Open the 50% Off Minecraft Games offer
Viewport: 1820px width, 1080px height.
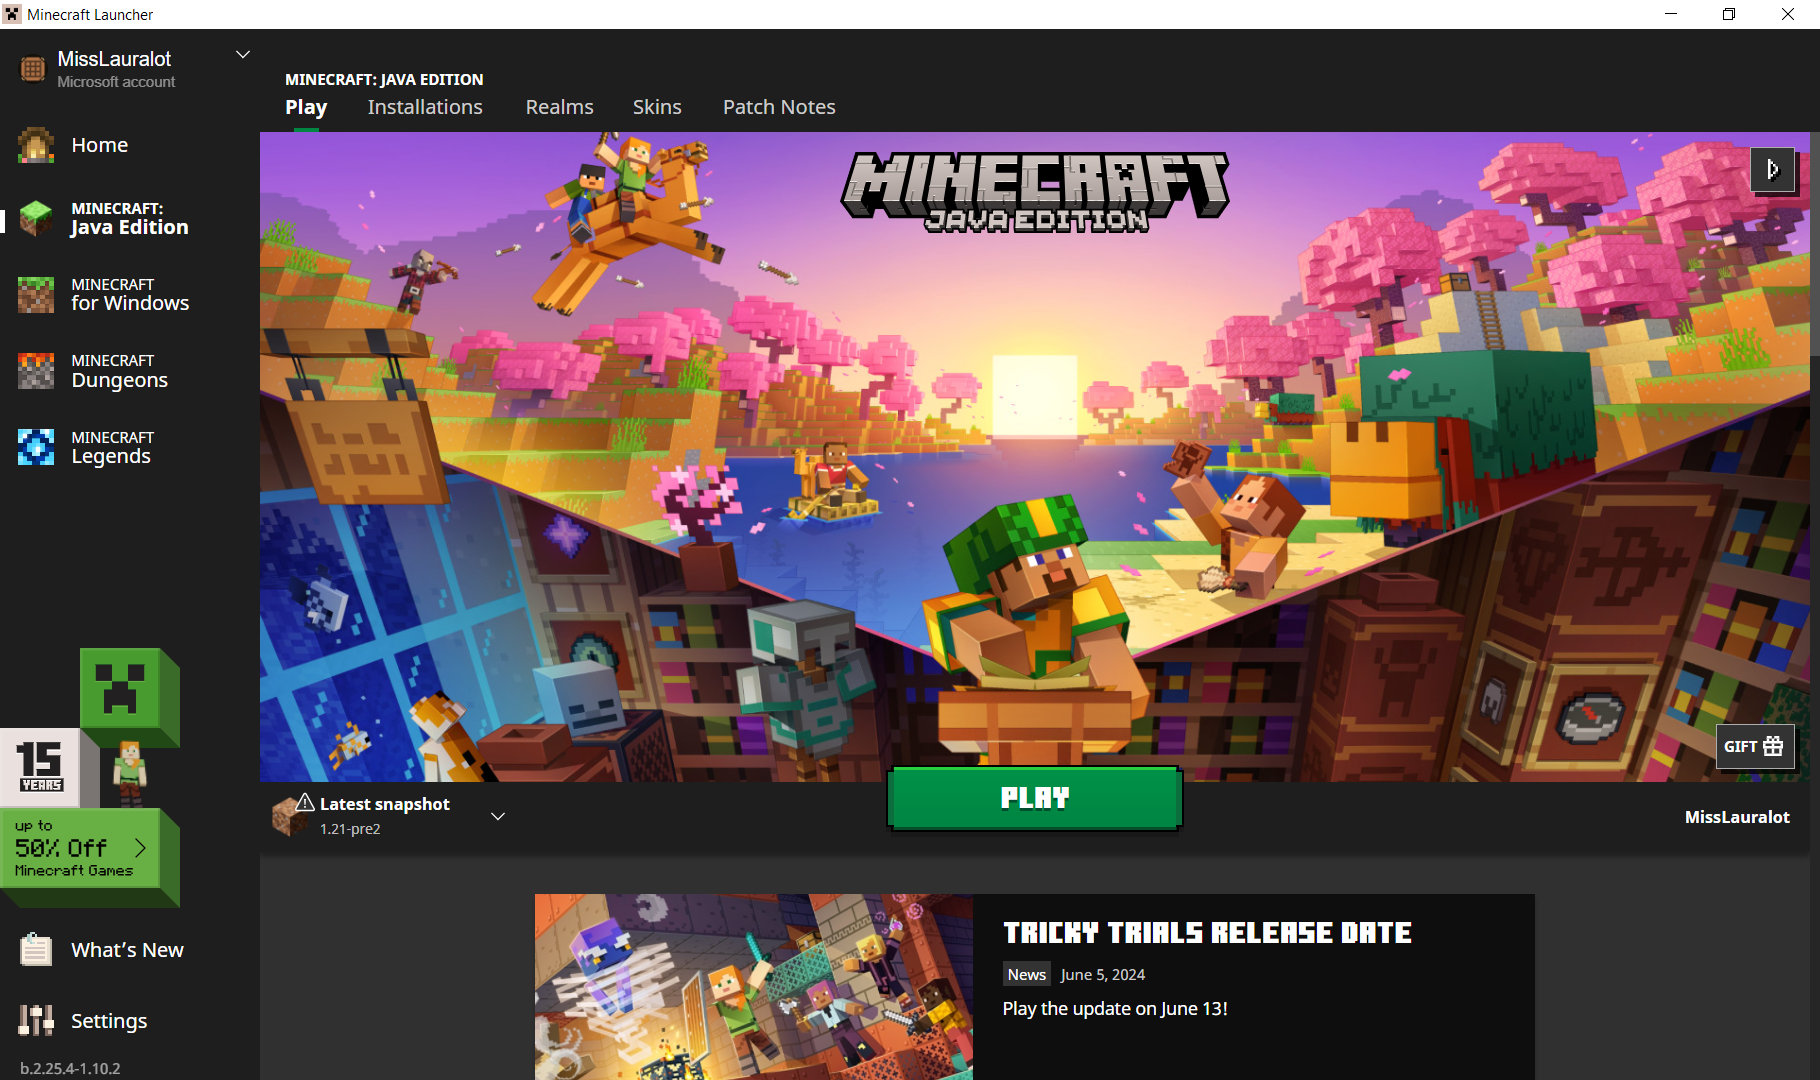point(81,849)
